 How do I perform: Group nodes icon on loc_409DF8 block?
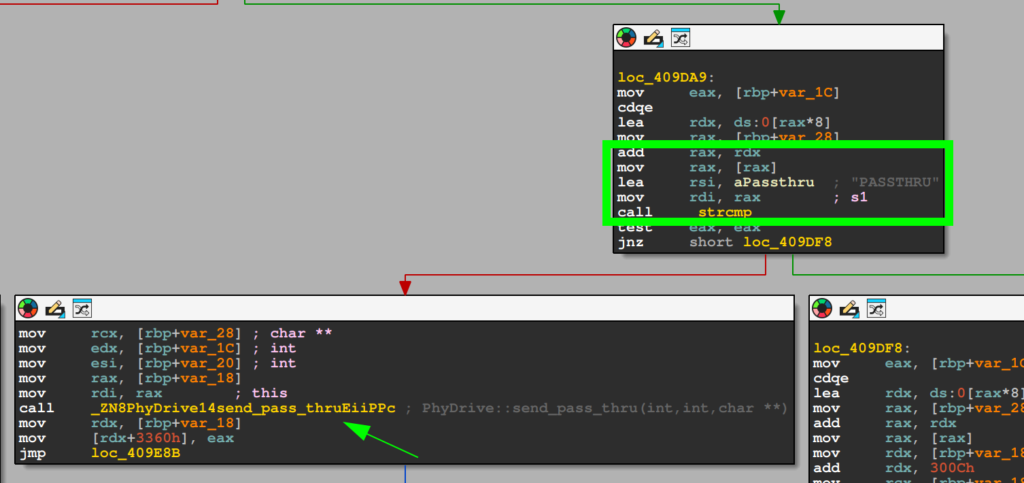[876, 308]
